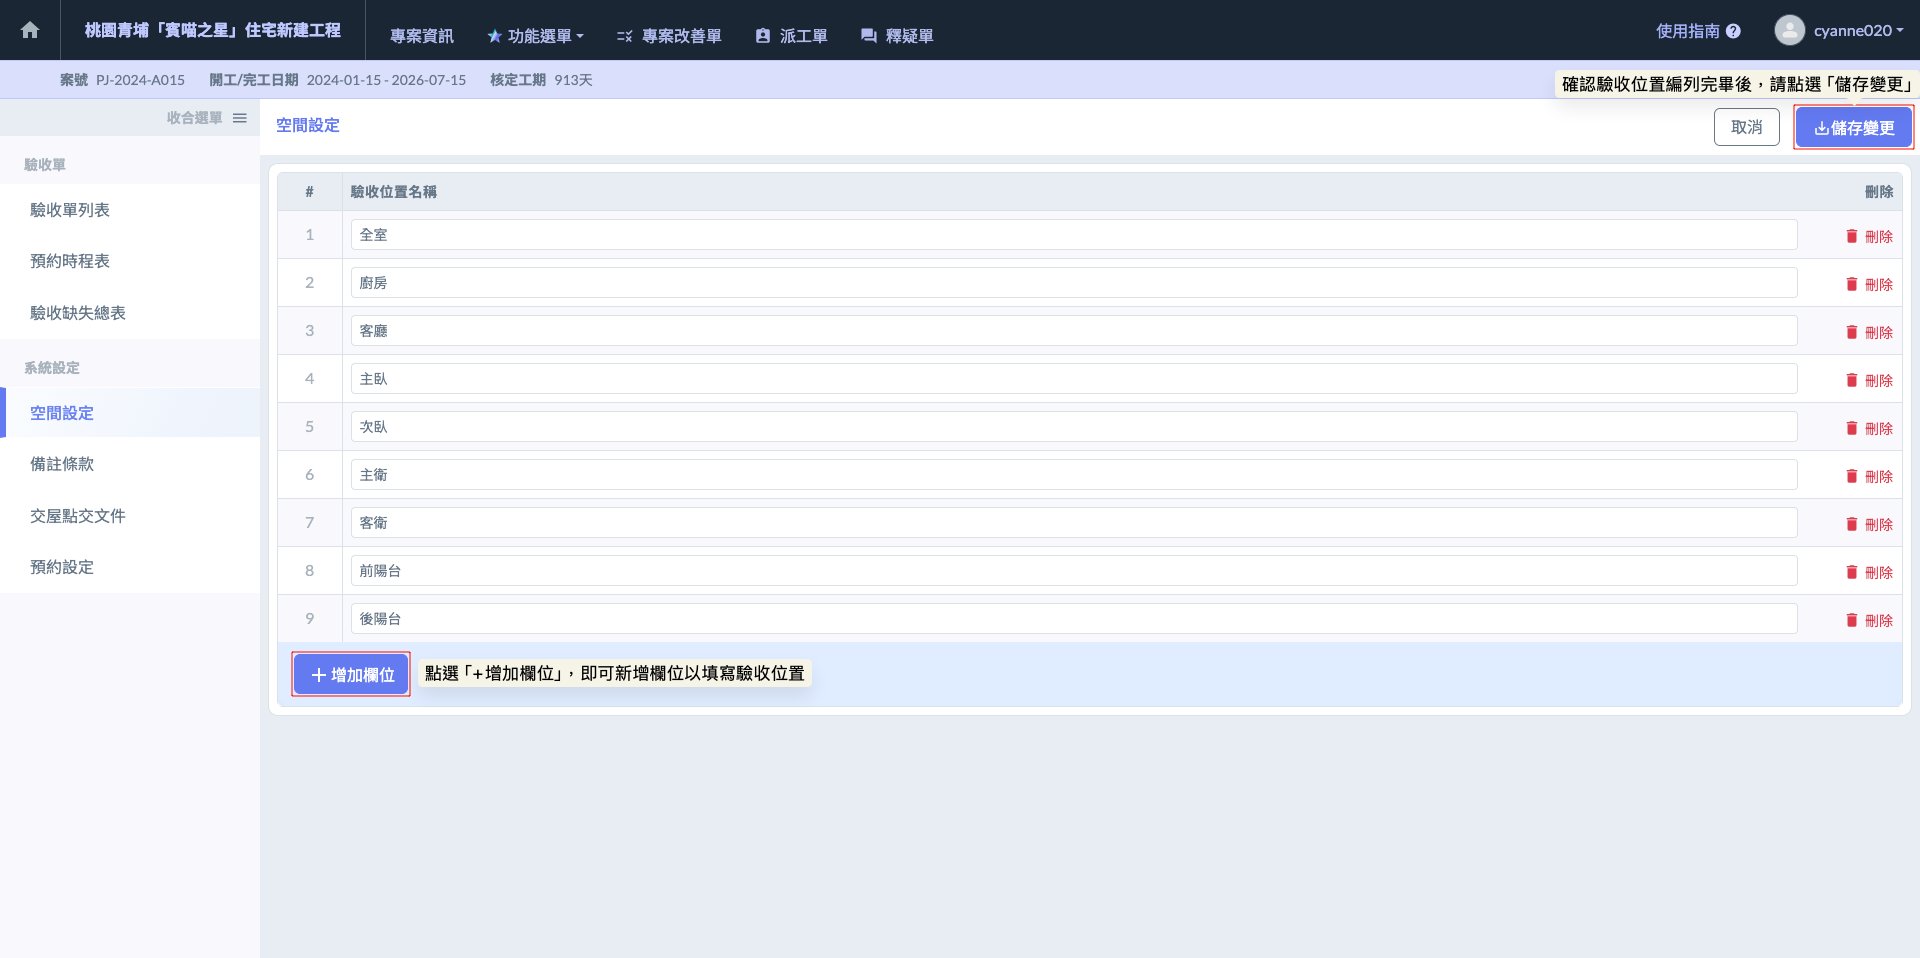Click the 客廳 name input field
The width and height of the screenshot is (1920, 958).
click(x=1074, y=331)
